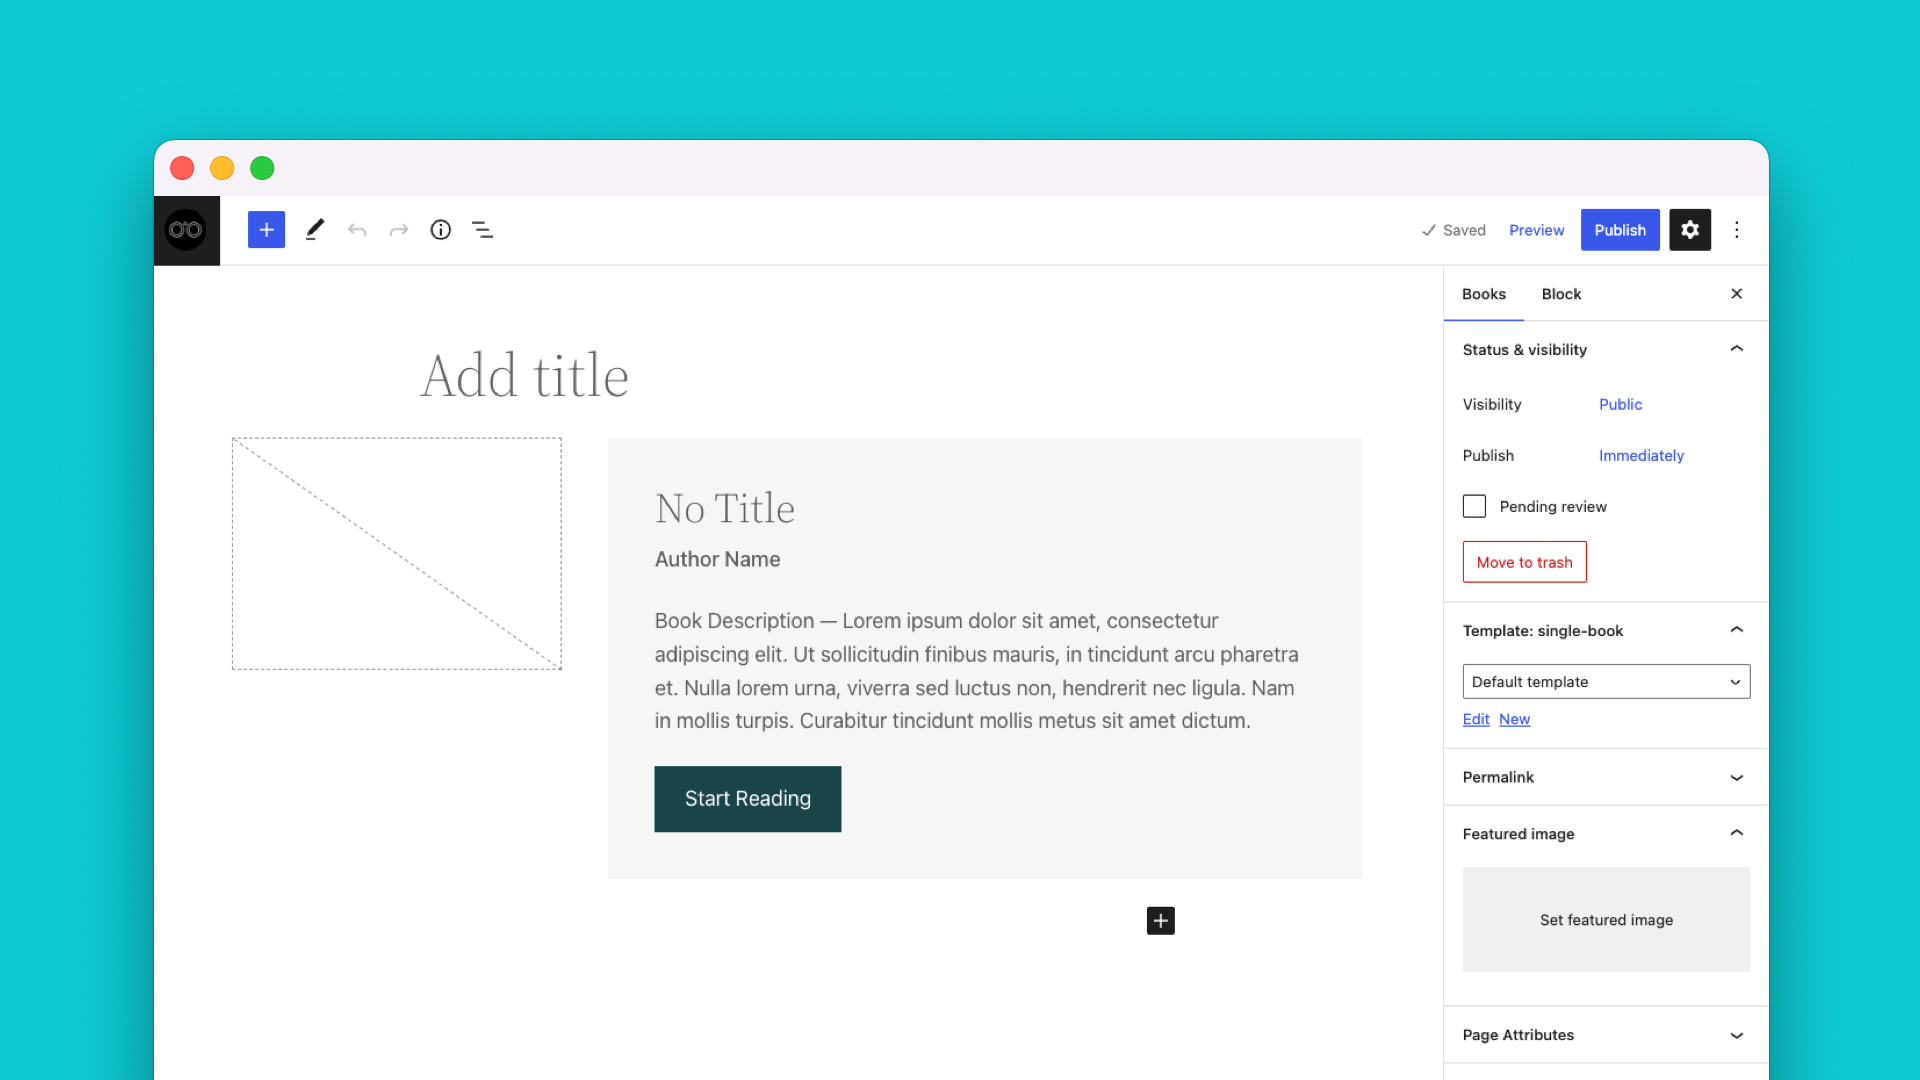The height and width of the screenshot is (1080, 1920).
Task: Select the Default template dropdown
Action: (1606, 680)
